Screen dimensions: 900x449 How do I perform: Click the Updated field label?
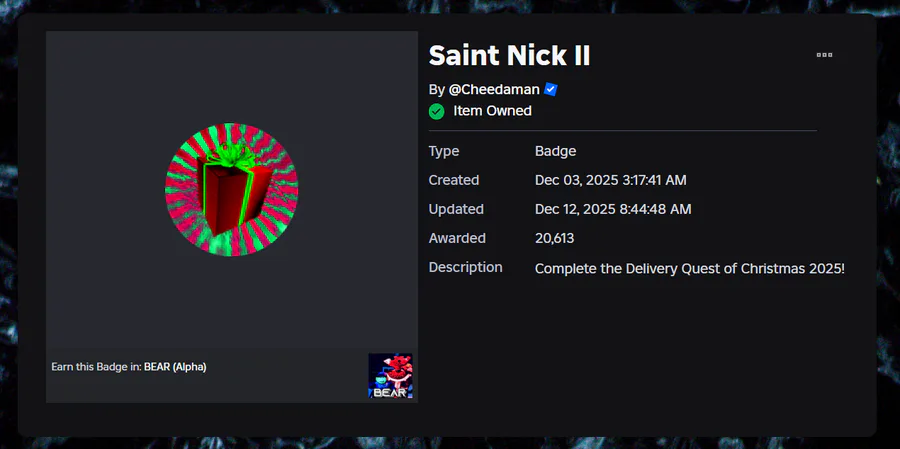(456, 209)
